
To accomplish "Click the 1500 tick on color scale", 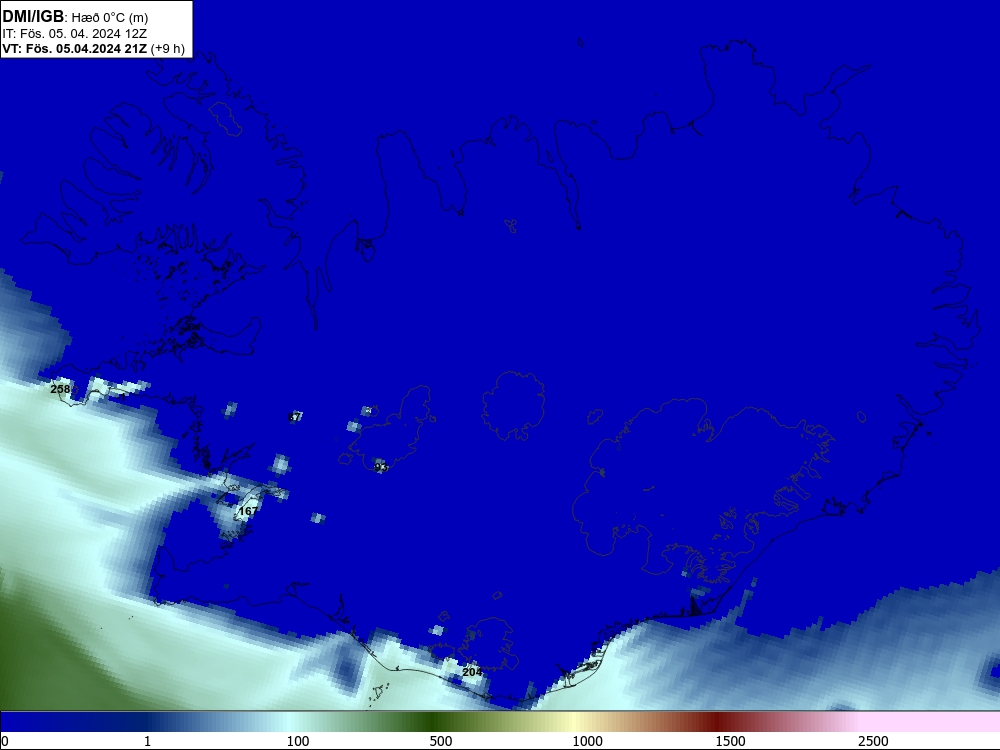I will (730, 741).
